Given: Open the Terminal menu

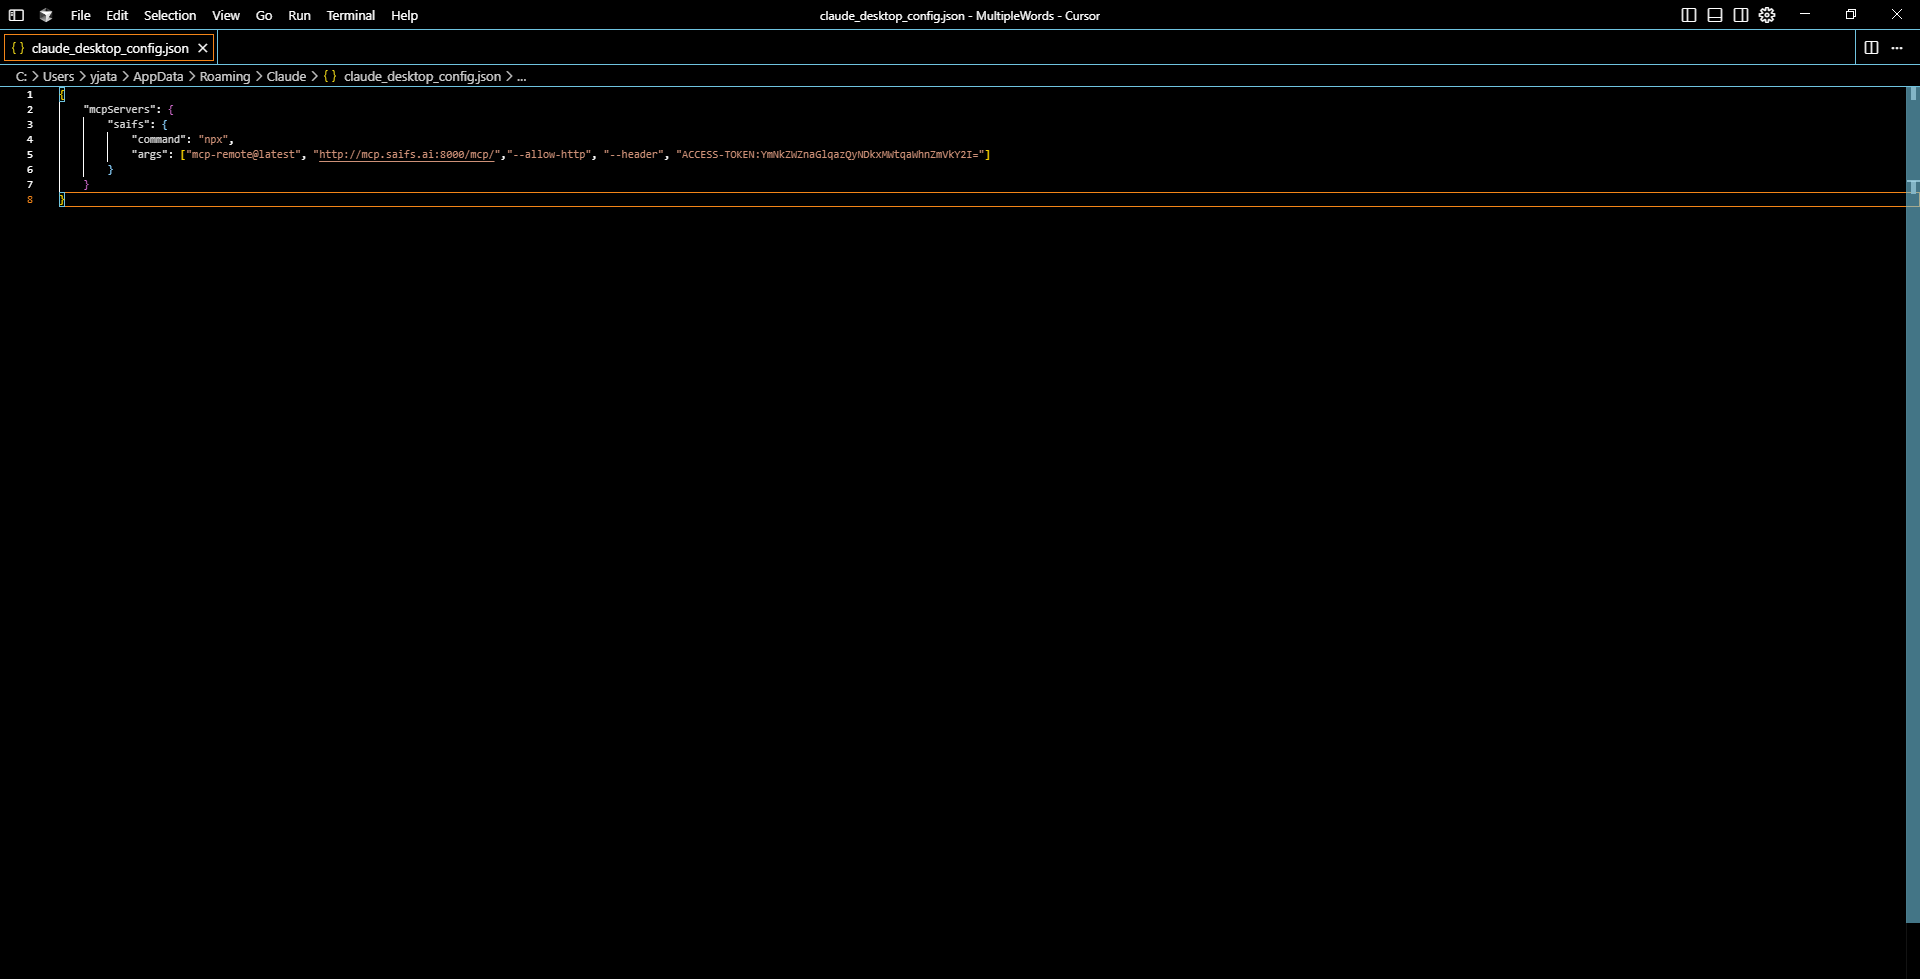Looking at the screenshot, I should point(351,15).
